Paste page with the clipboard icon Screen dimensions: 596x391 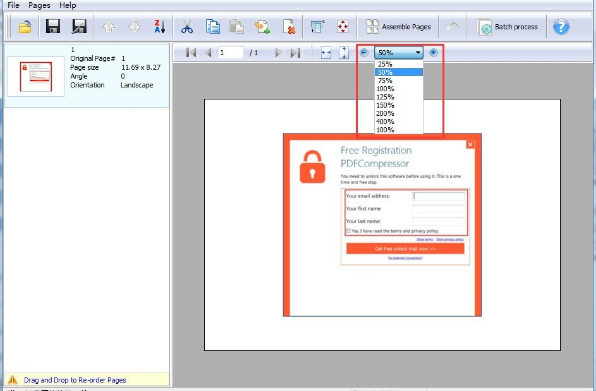point(236,27)
